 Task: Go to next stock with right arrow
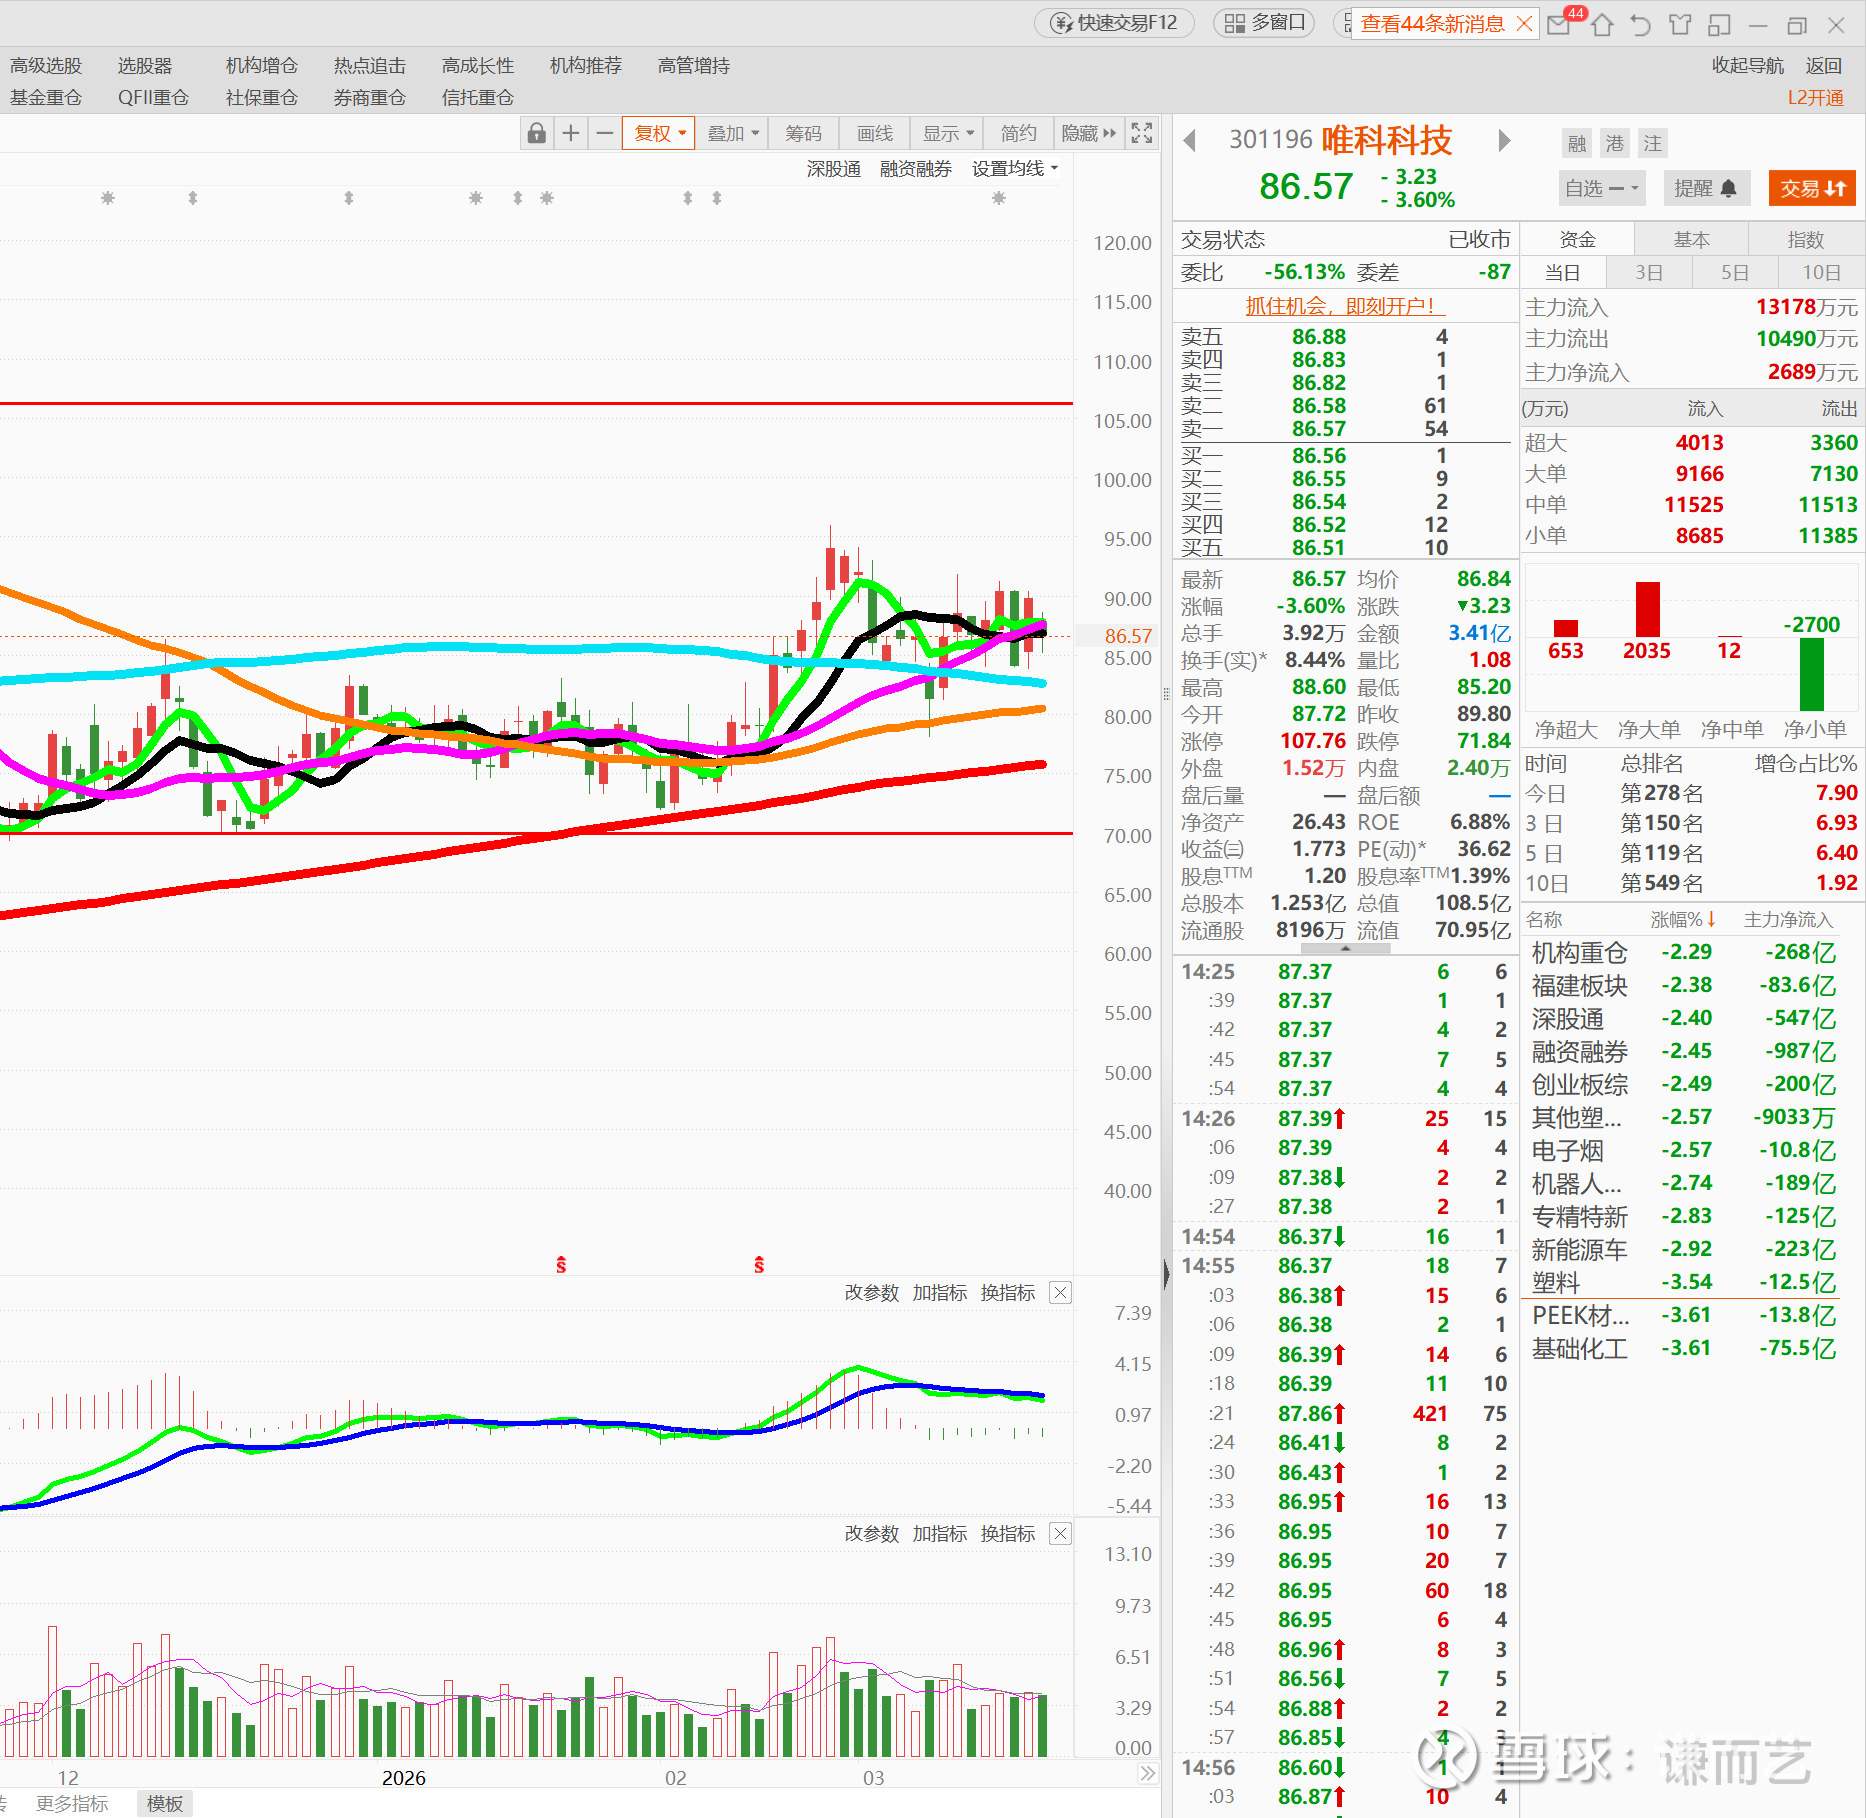1504,141
